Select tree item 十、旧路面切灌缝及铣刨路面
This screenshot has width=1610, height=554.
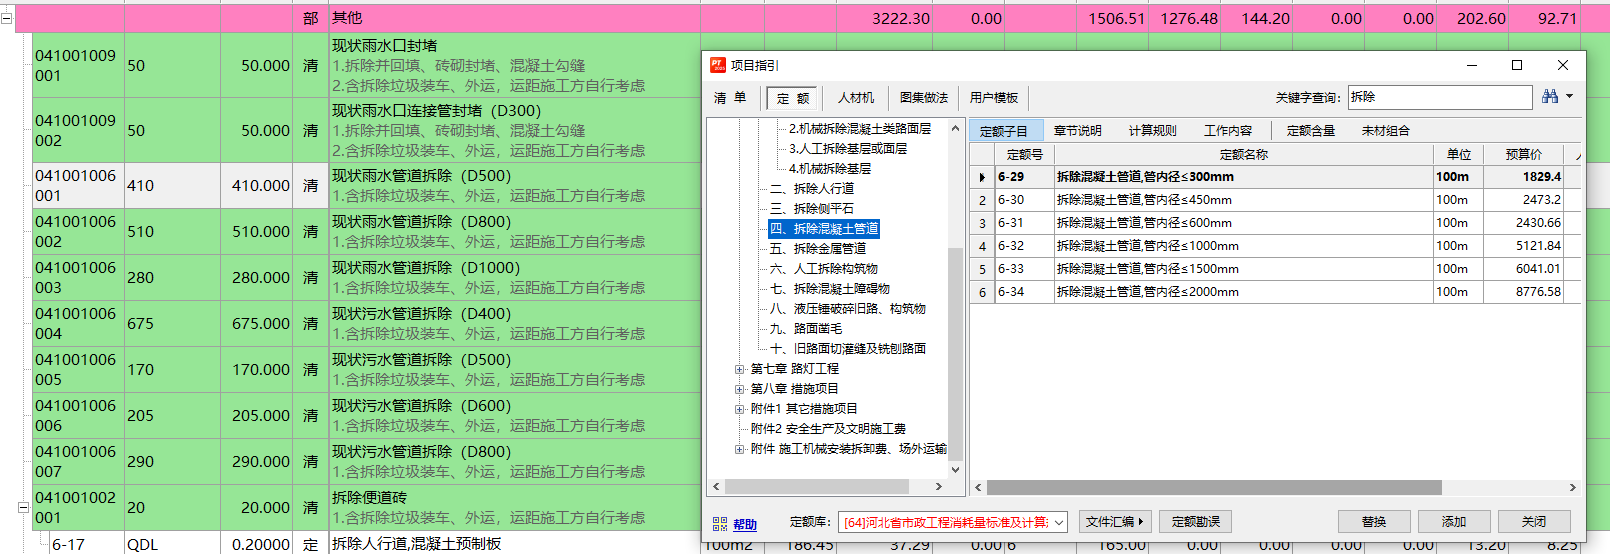848,349
